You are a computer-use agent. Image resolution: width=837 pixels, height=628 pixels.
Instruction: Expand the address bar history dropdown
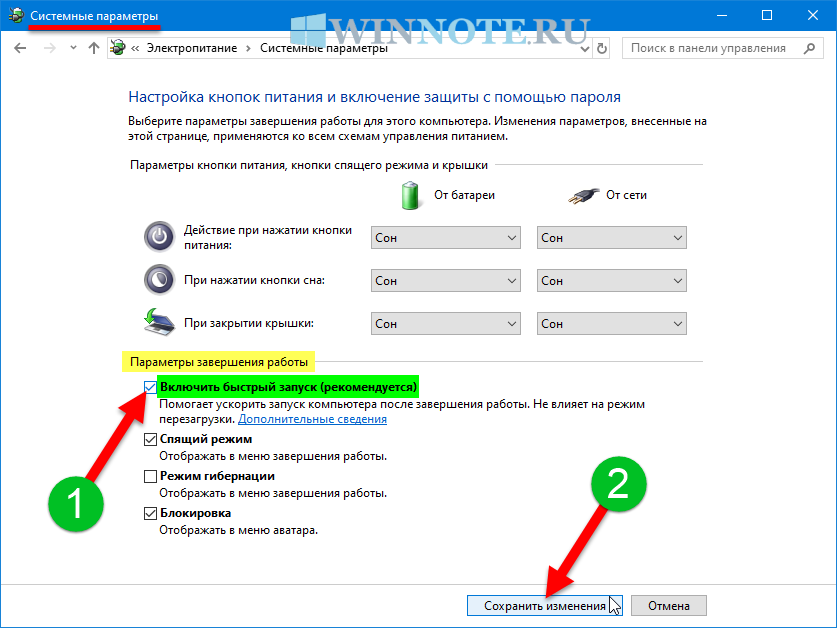[x=585, y=49]
